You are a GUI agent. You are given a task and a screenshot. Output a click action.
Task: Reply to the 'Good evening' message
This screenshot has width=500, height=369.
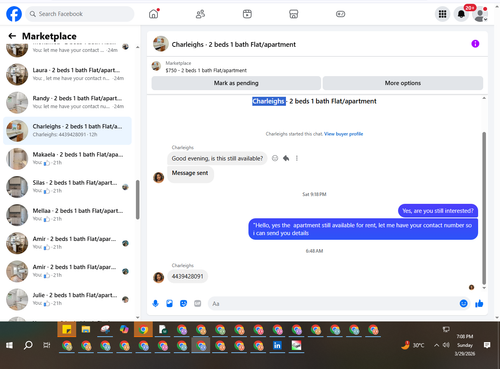286,158
